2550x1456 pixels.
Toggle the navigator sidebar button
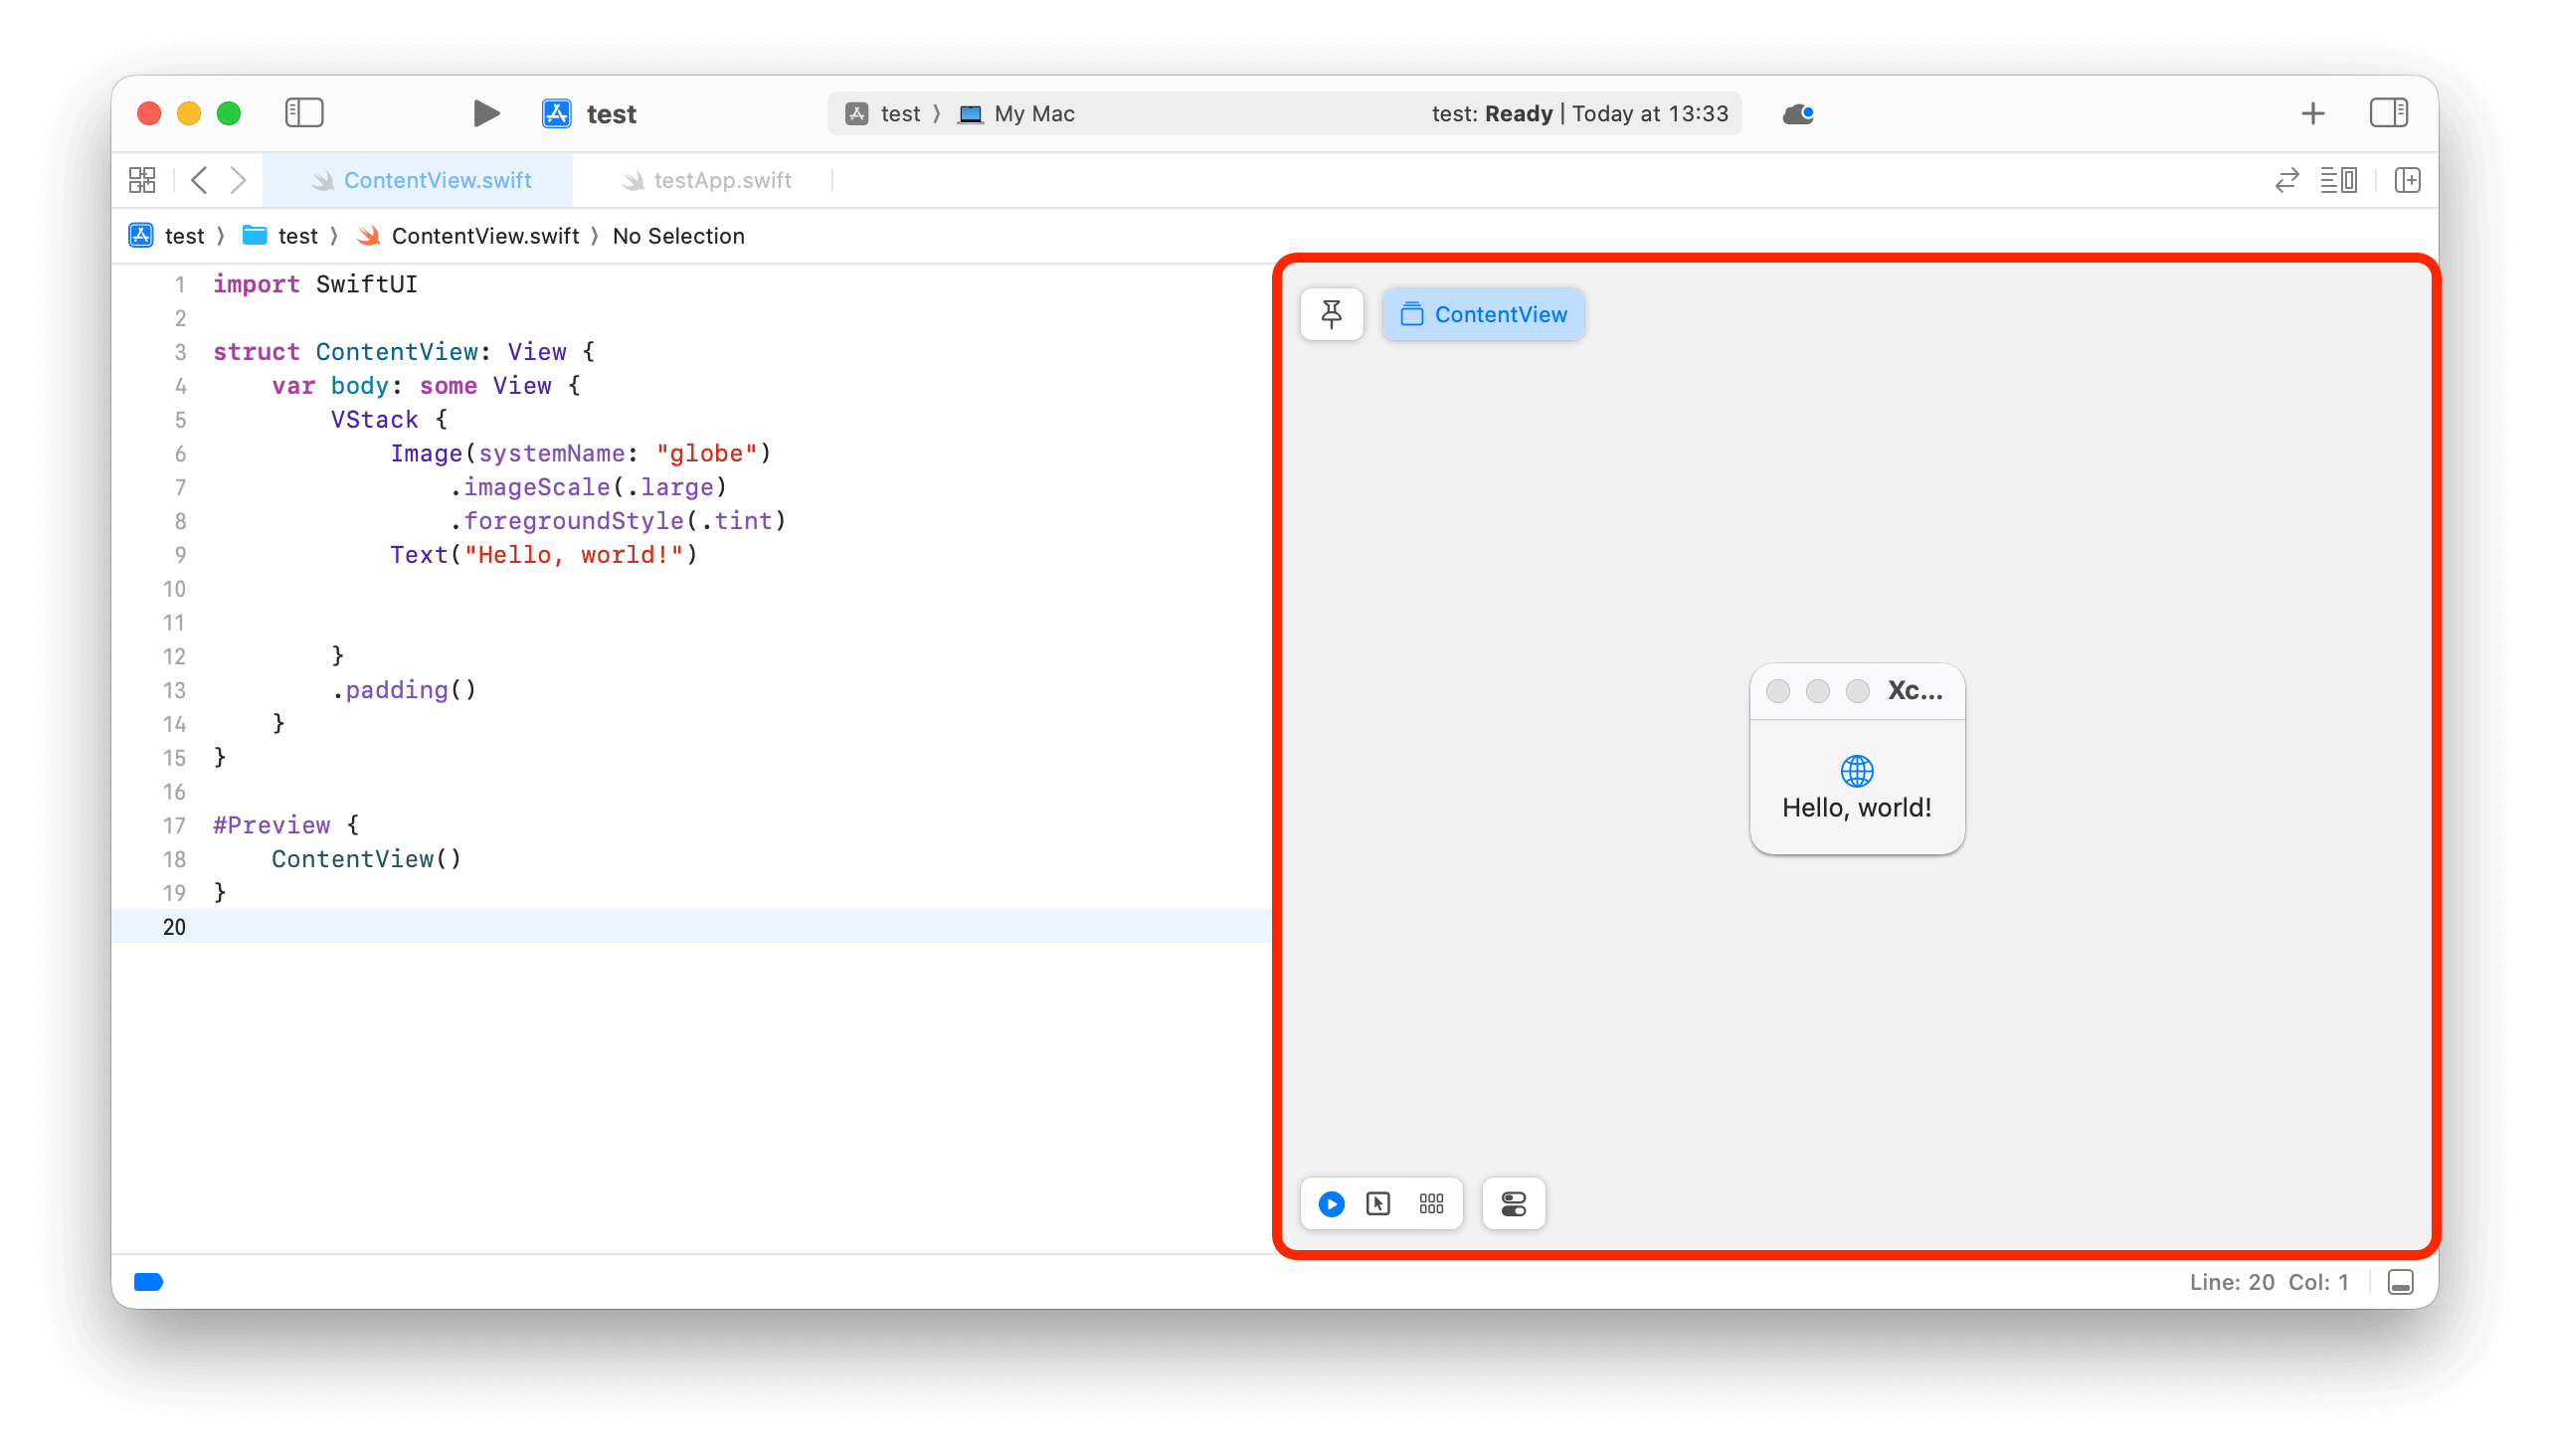pyautogui.click(x=304, y=113)
